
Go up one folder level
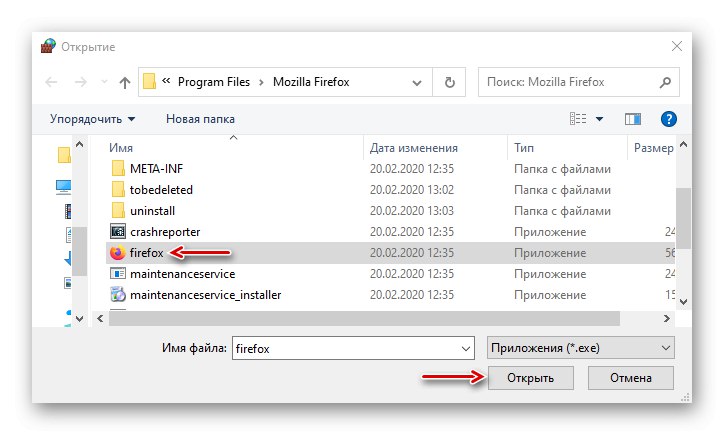pyautogui.click(x=125, y=82)
